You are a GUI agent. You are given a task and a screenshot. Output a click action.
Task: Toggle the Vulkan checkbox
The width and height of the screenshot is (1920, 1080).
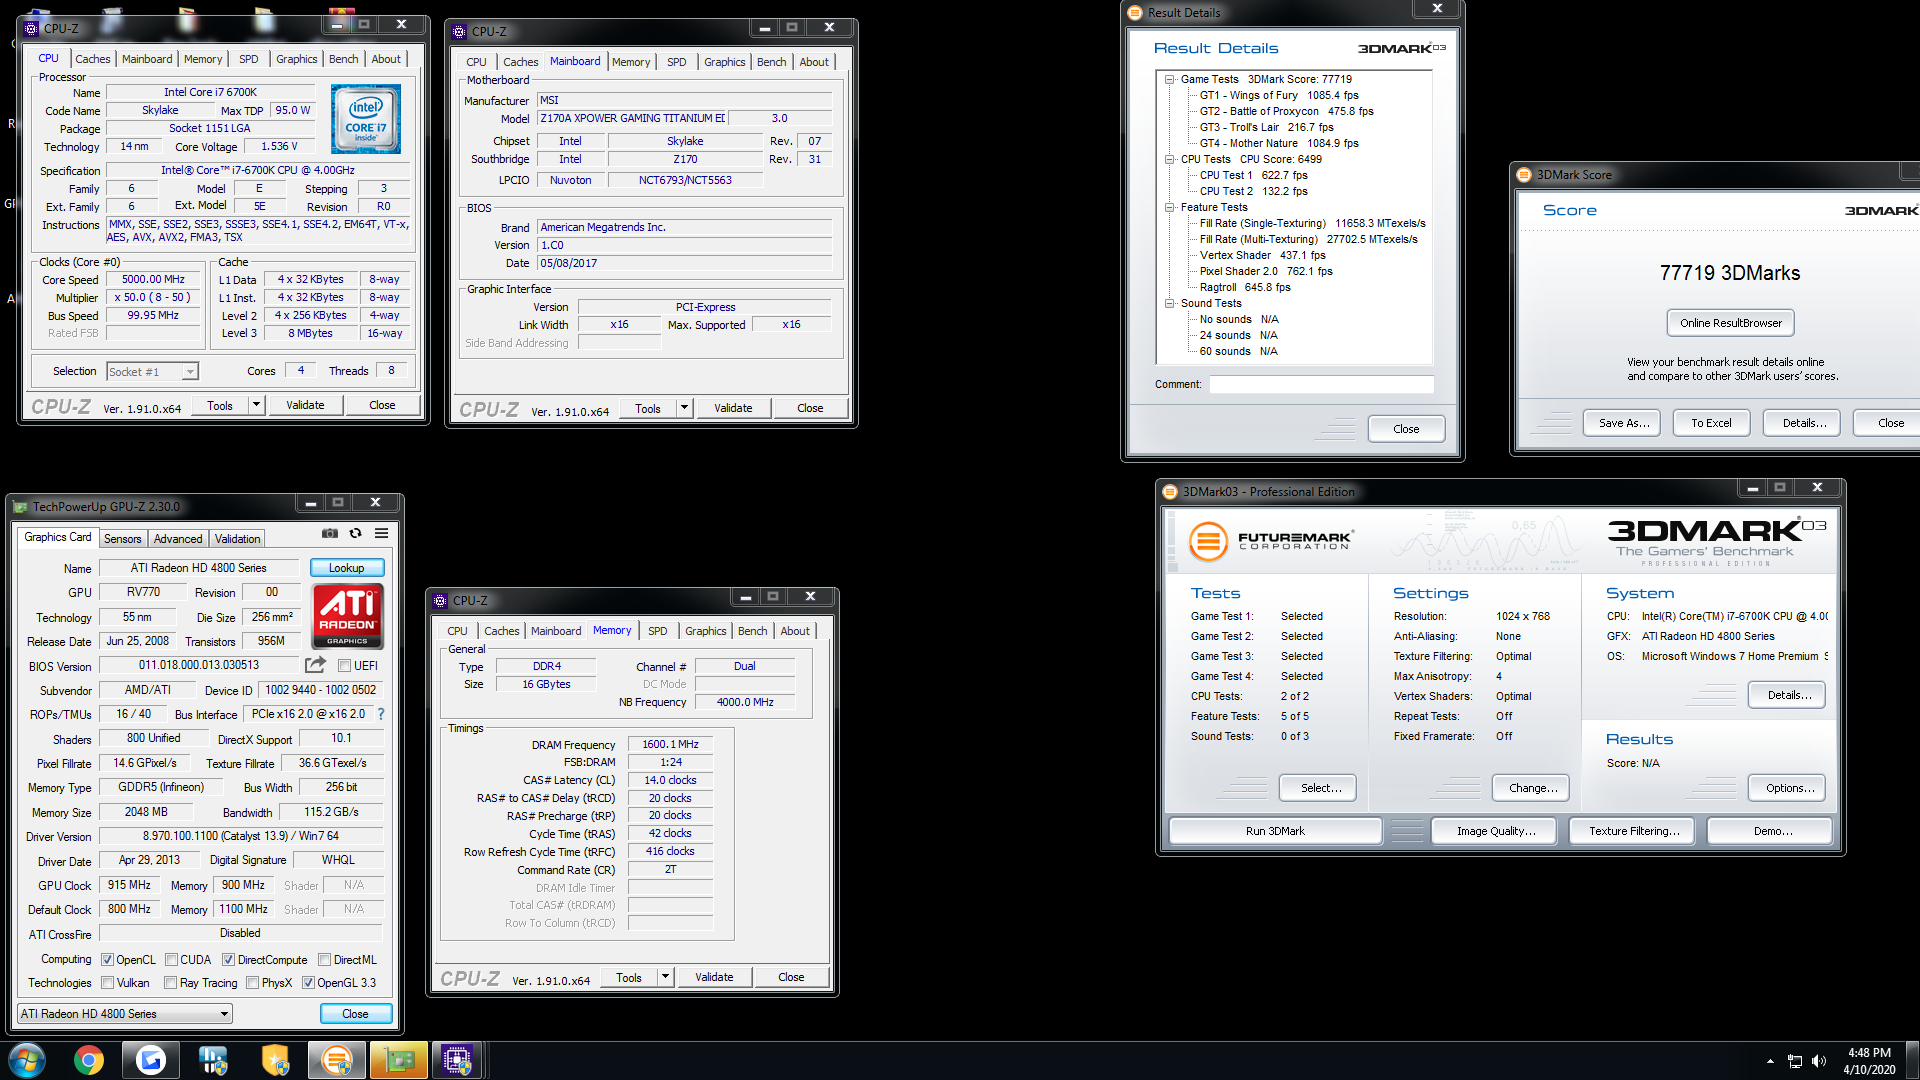coord(107,983)
